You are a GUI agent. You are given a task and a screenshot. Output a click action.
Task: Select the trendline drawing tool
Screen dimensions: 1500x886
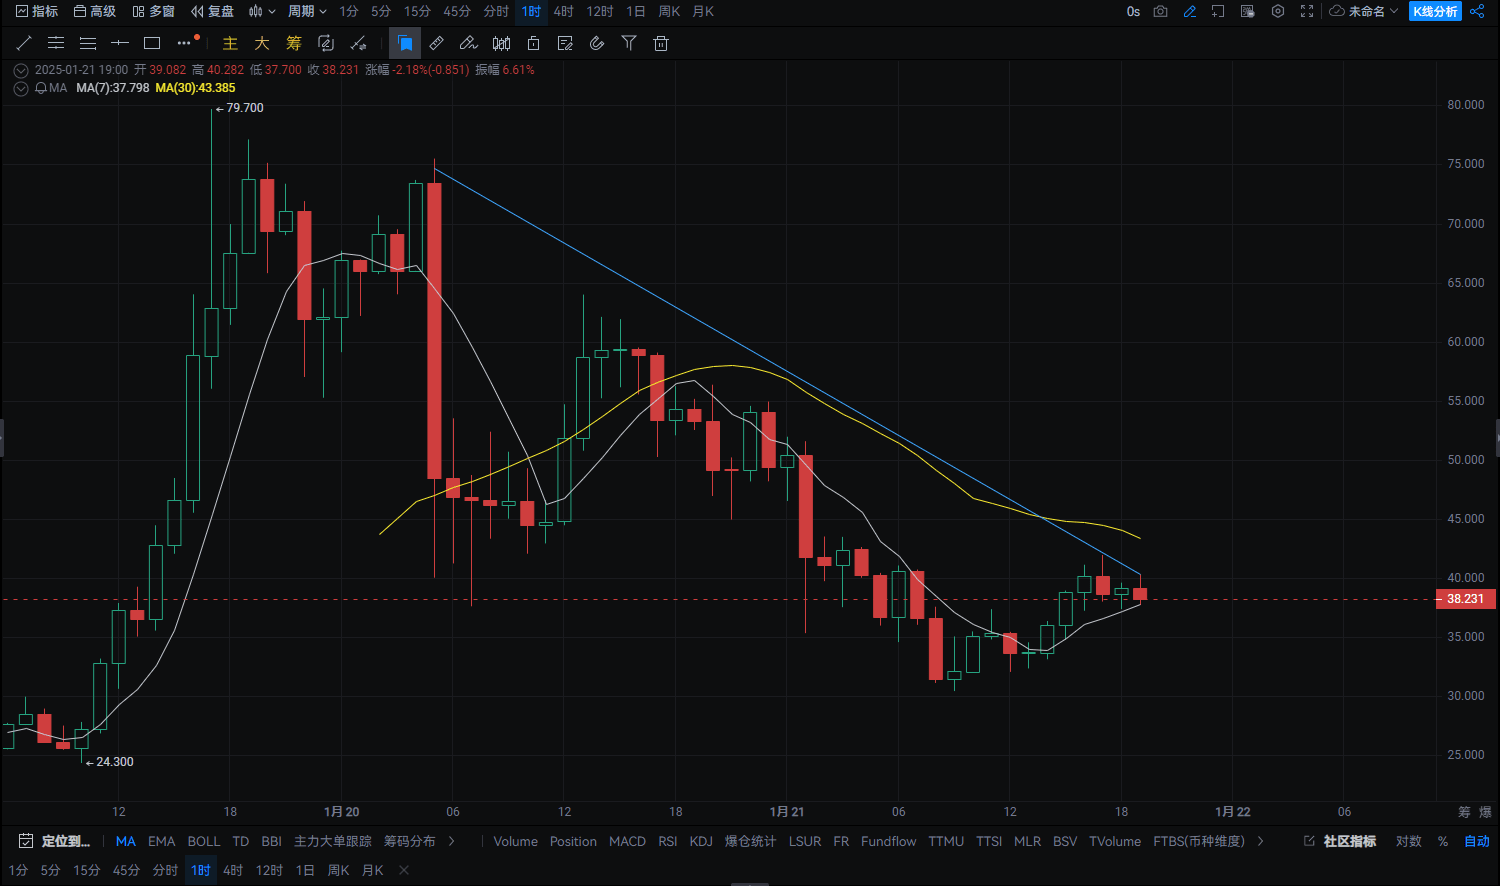[x=24, y=43]
